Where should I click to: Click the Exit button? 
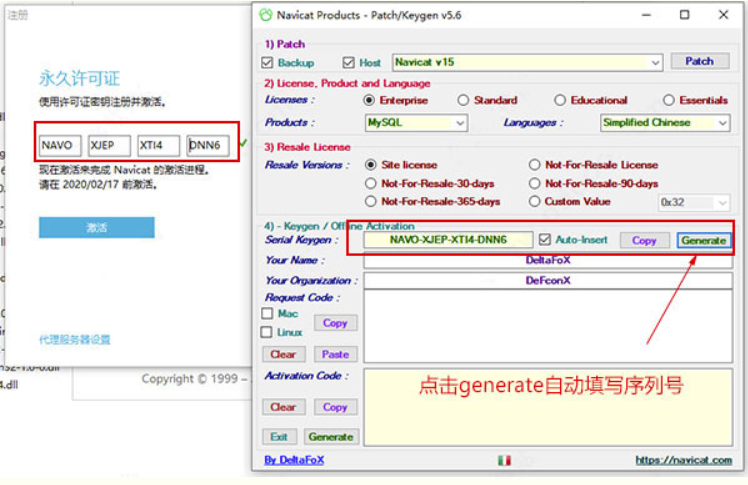click(280, 437)
